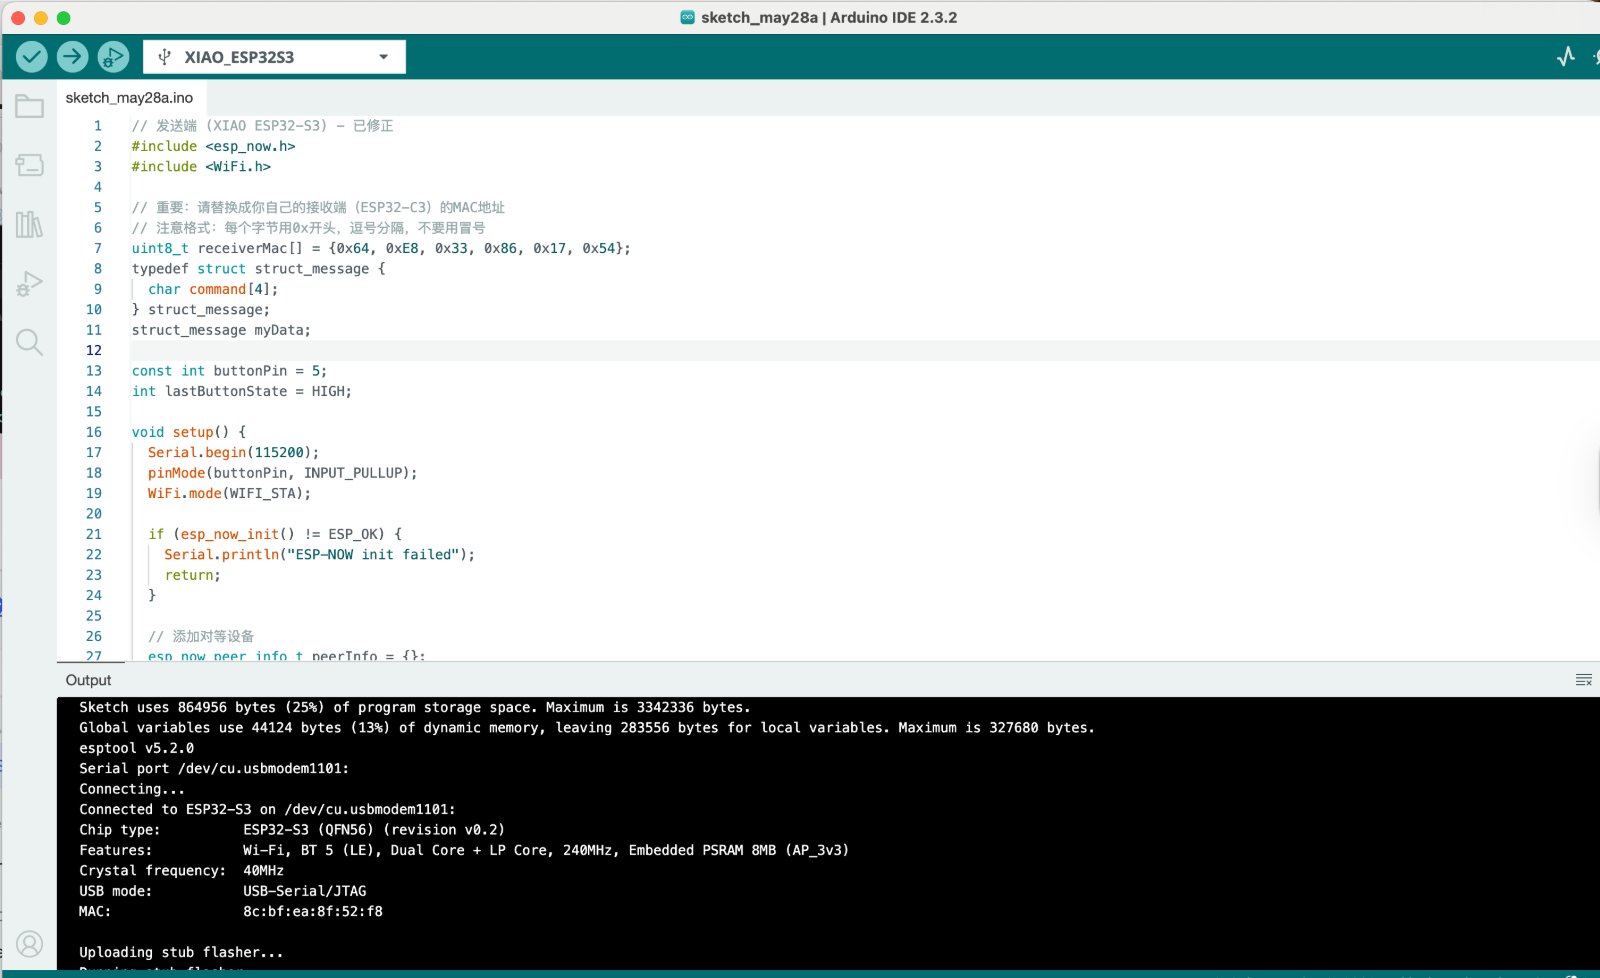Click the 'Uploading stub flasher...' output line

(x=181, y=952)
